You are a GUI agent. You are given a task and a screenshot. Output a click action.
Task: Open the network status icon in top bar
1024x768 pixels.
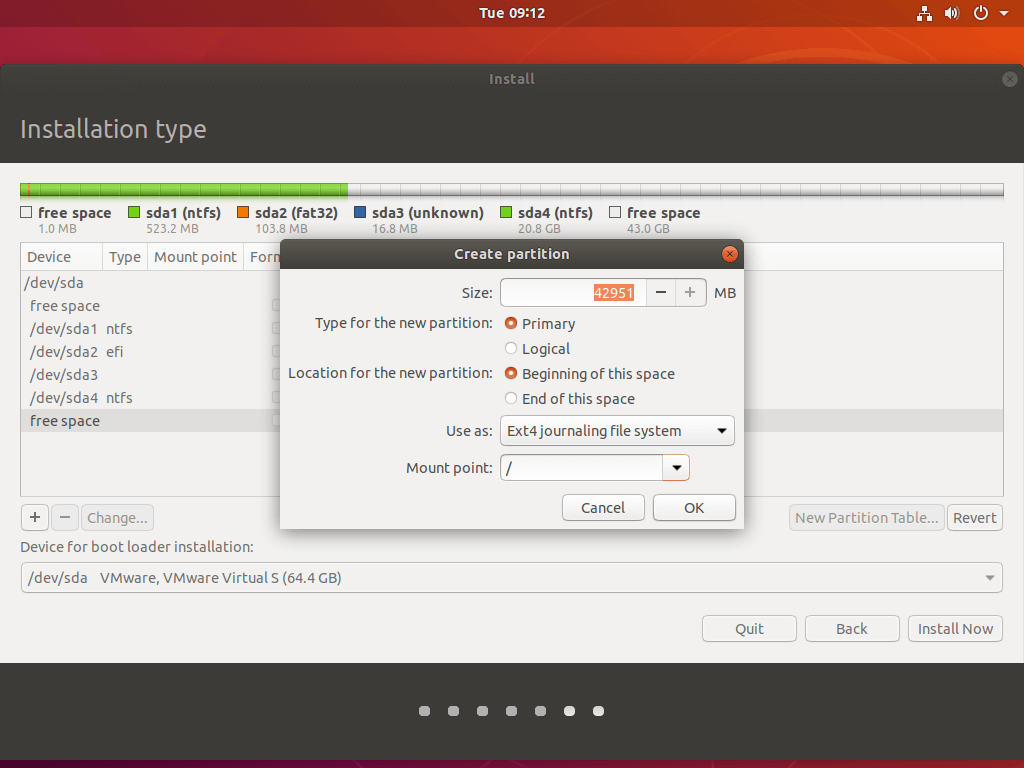click(924, 13)
